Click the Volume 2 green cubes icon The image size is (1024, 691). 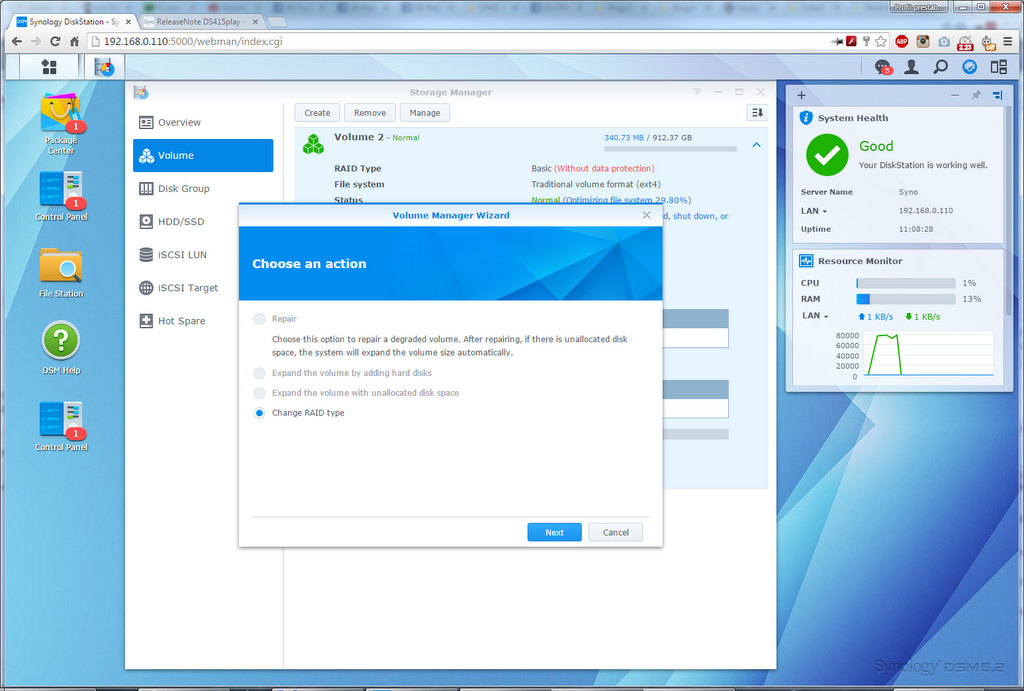point(313,144)
